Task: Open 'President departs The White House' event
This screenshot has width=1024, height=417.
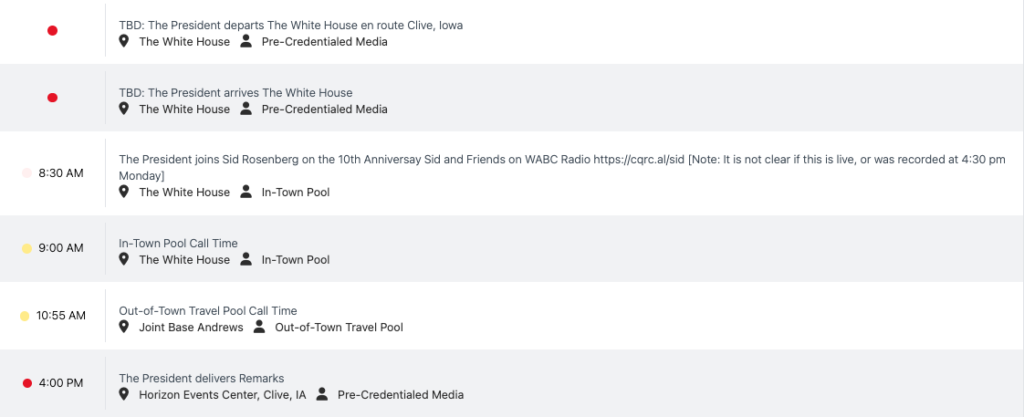Action: (x=291, y=25)
